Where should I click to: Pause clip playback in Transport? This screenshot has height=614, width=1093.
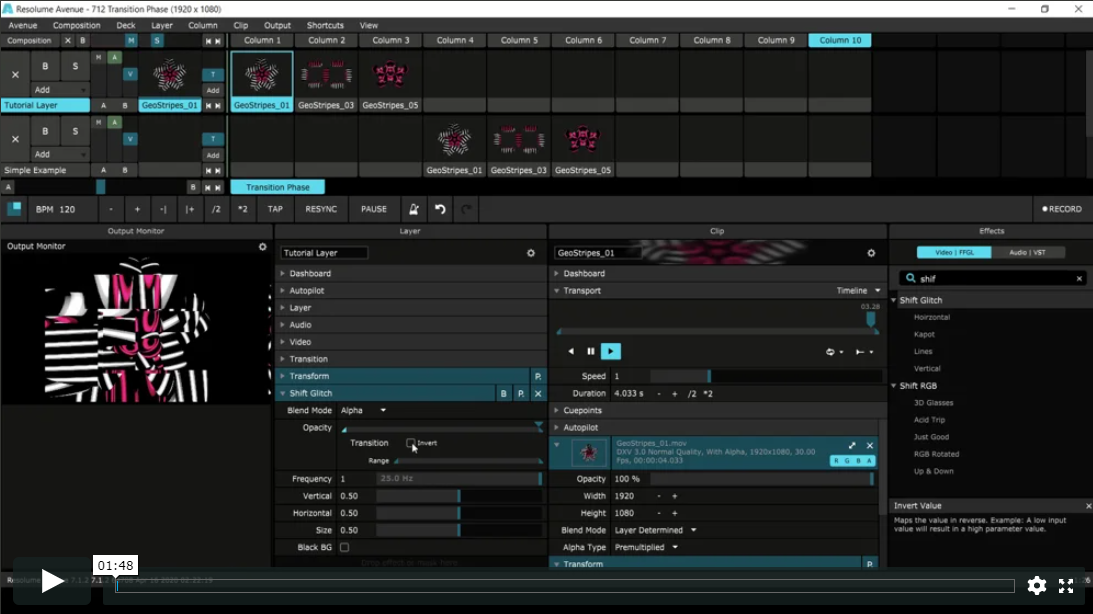tap(590, 351)
